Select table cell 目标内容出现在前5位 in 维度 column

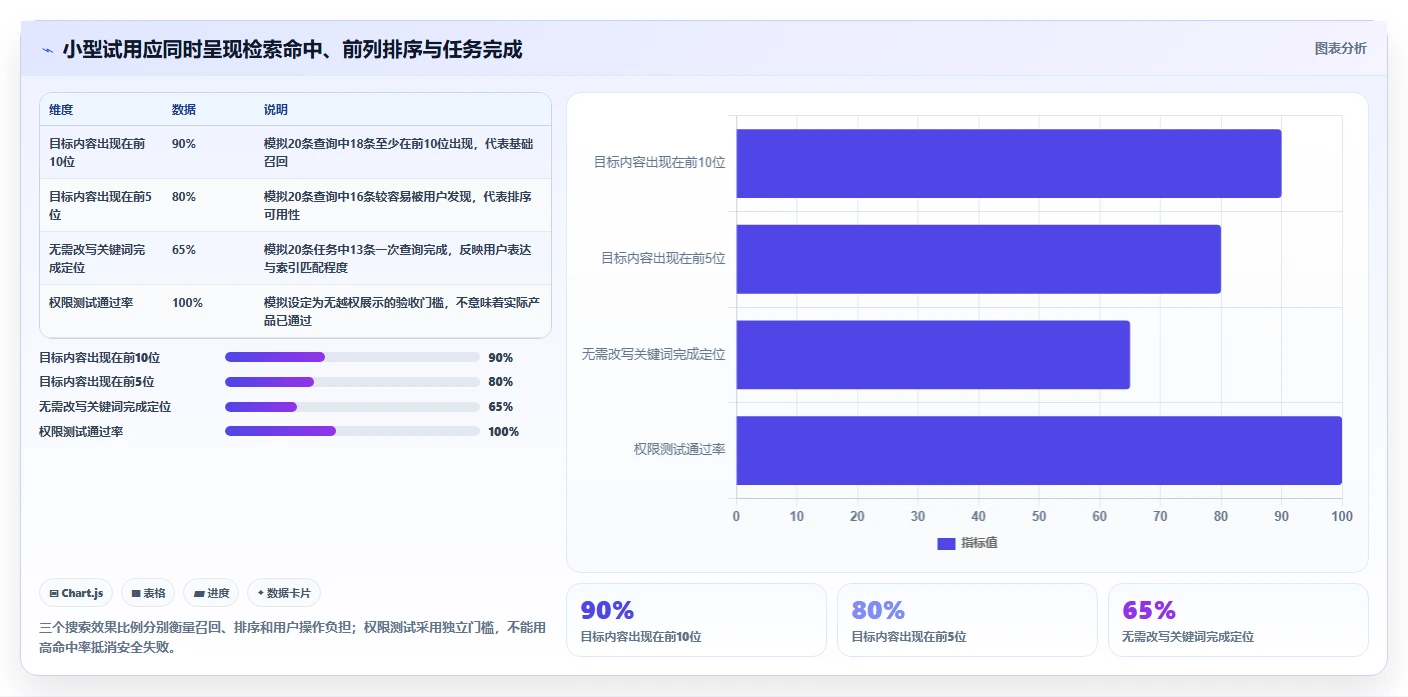pyautogui.click(x=100, y=205)
